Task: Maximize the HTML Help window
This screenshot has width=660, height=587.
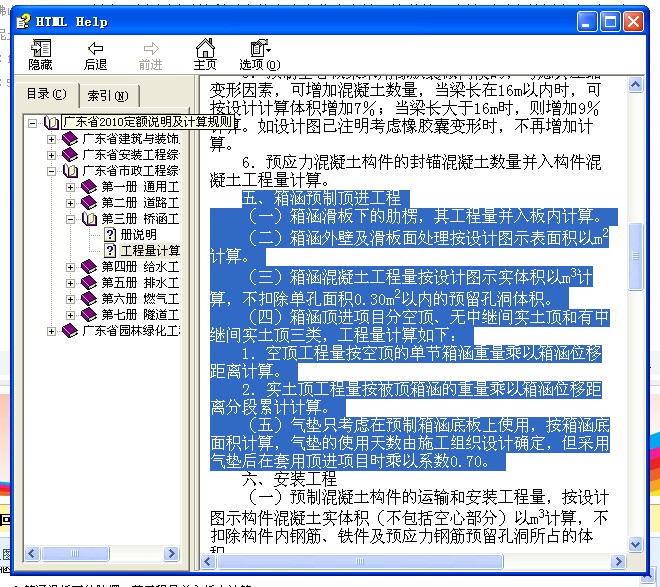Action: click(x=610, y=21)
